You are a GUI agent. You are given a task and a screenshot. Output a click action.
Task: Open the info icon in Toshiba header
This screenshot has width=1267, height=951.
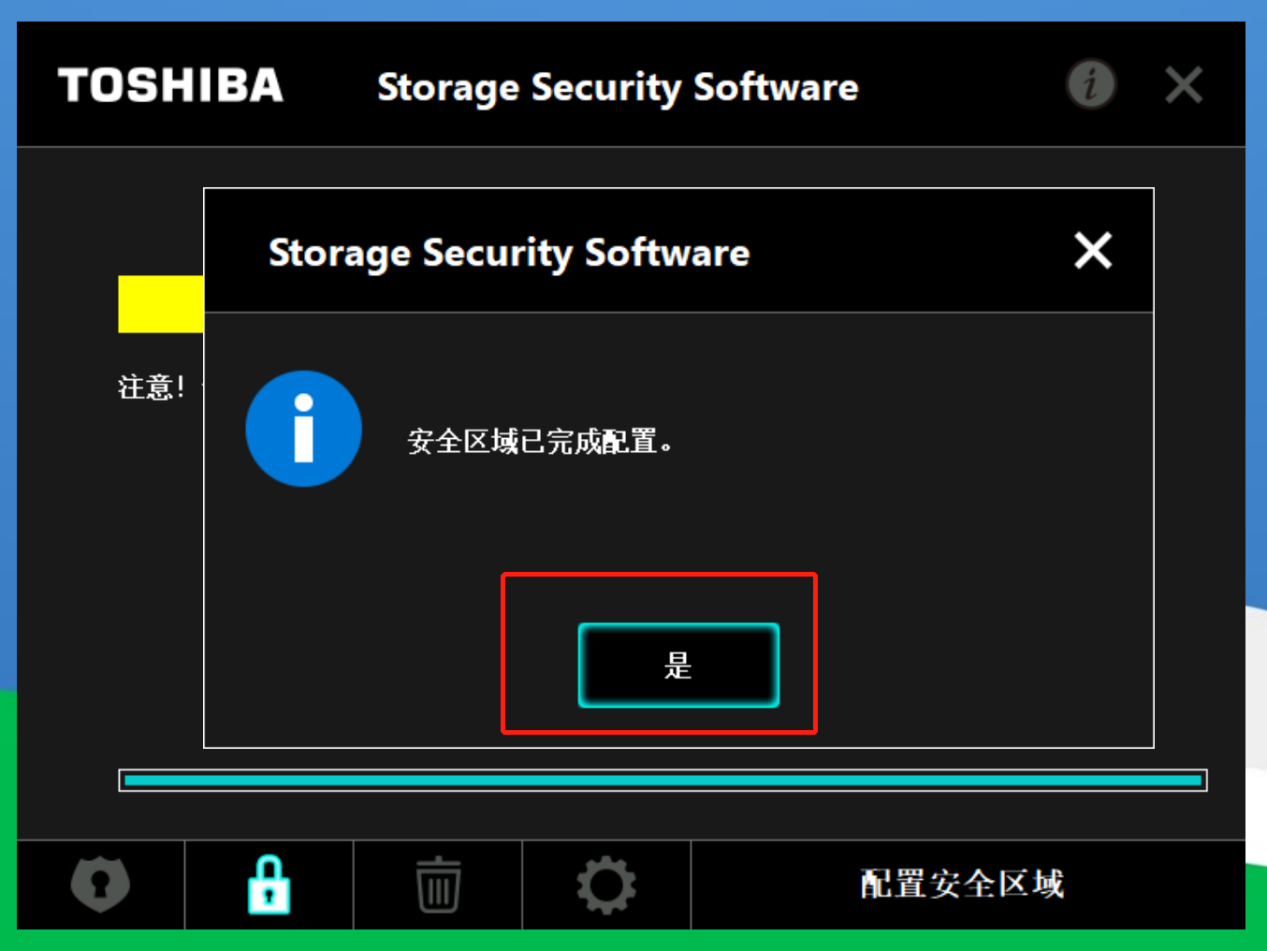pos(1090,84)
